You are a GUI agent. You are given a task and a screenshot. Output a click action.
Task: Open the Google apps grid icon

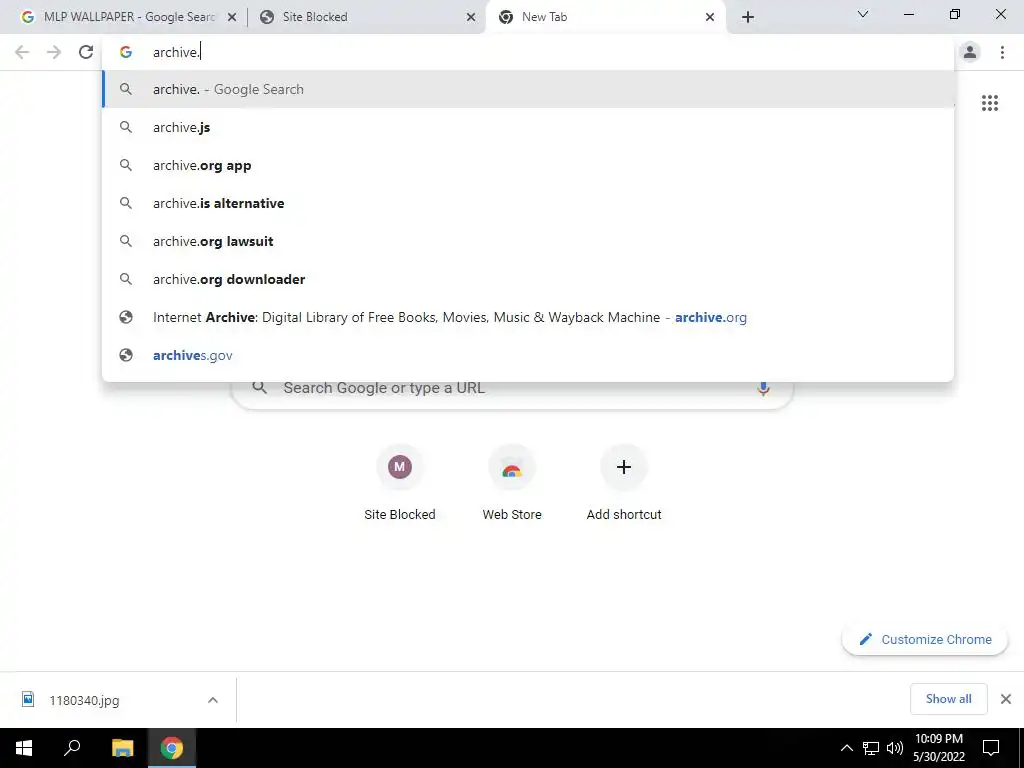[x=989, y=103]
